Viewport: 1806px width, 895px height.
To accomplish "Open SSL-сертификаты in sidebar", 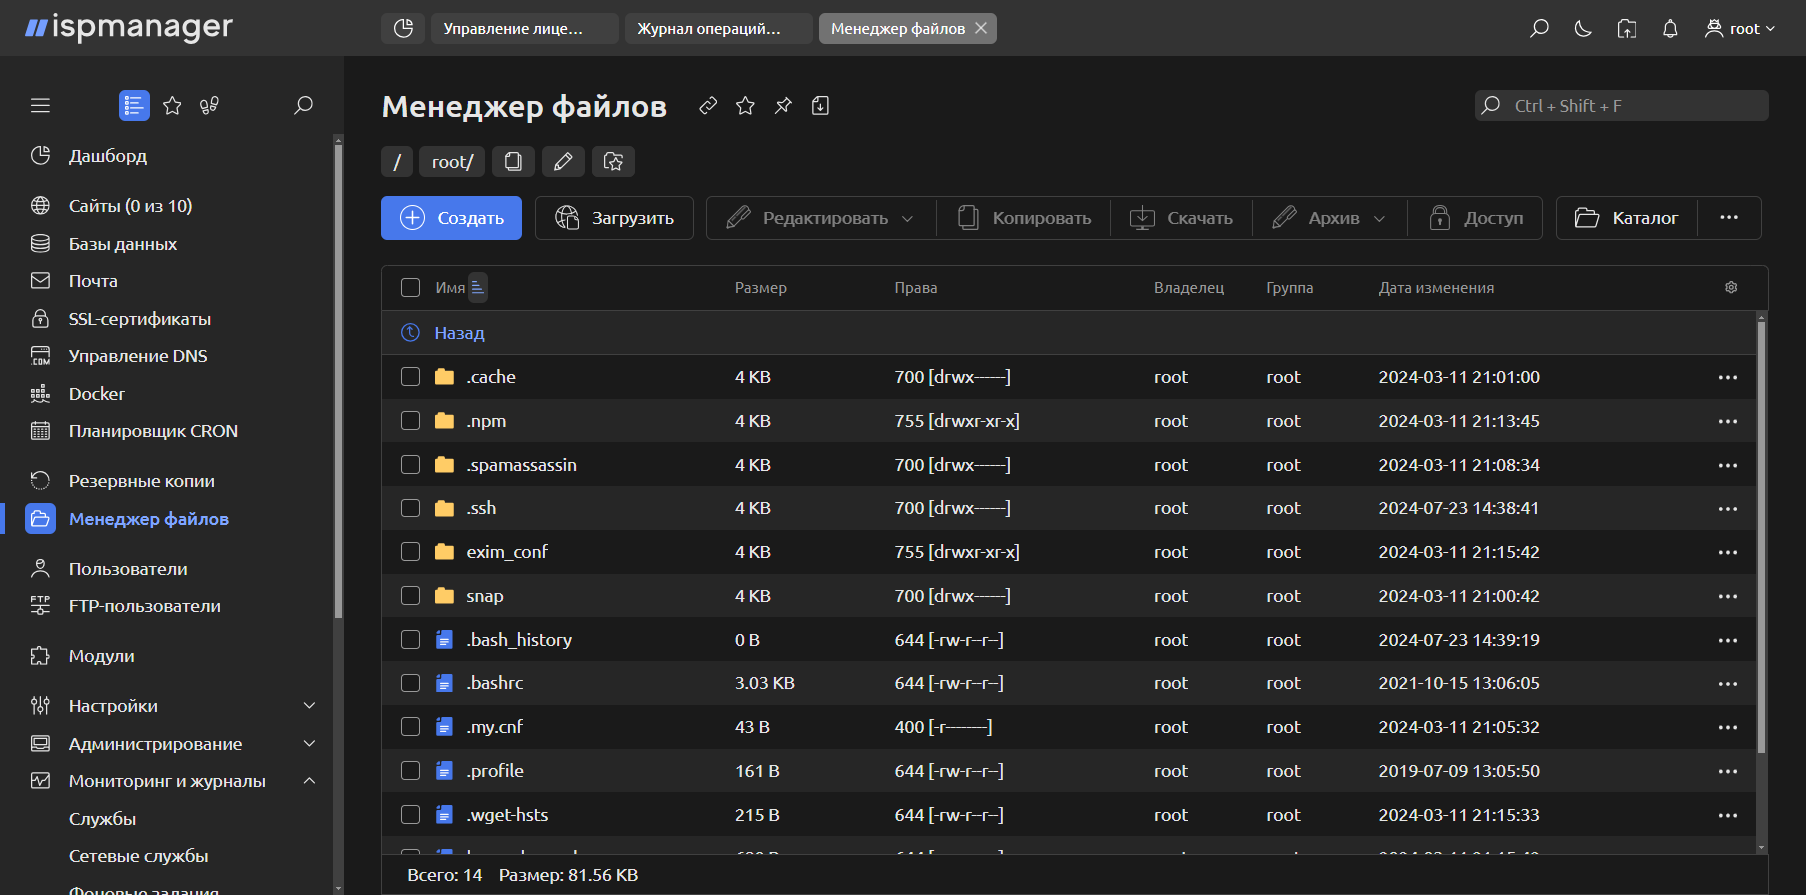I will (139, 319).
